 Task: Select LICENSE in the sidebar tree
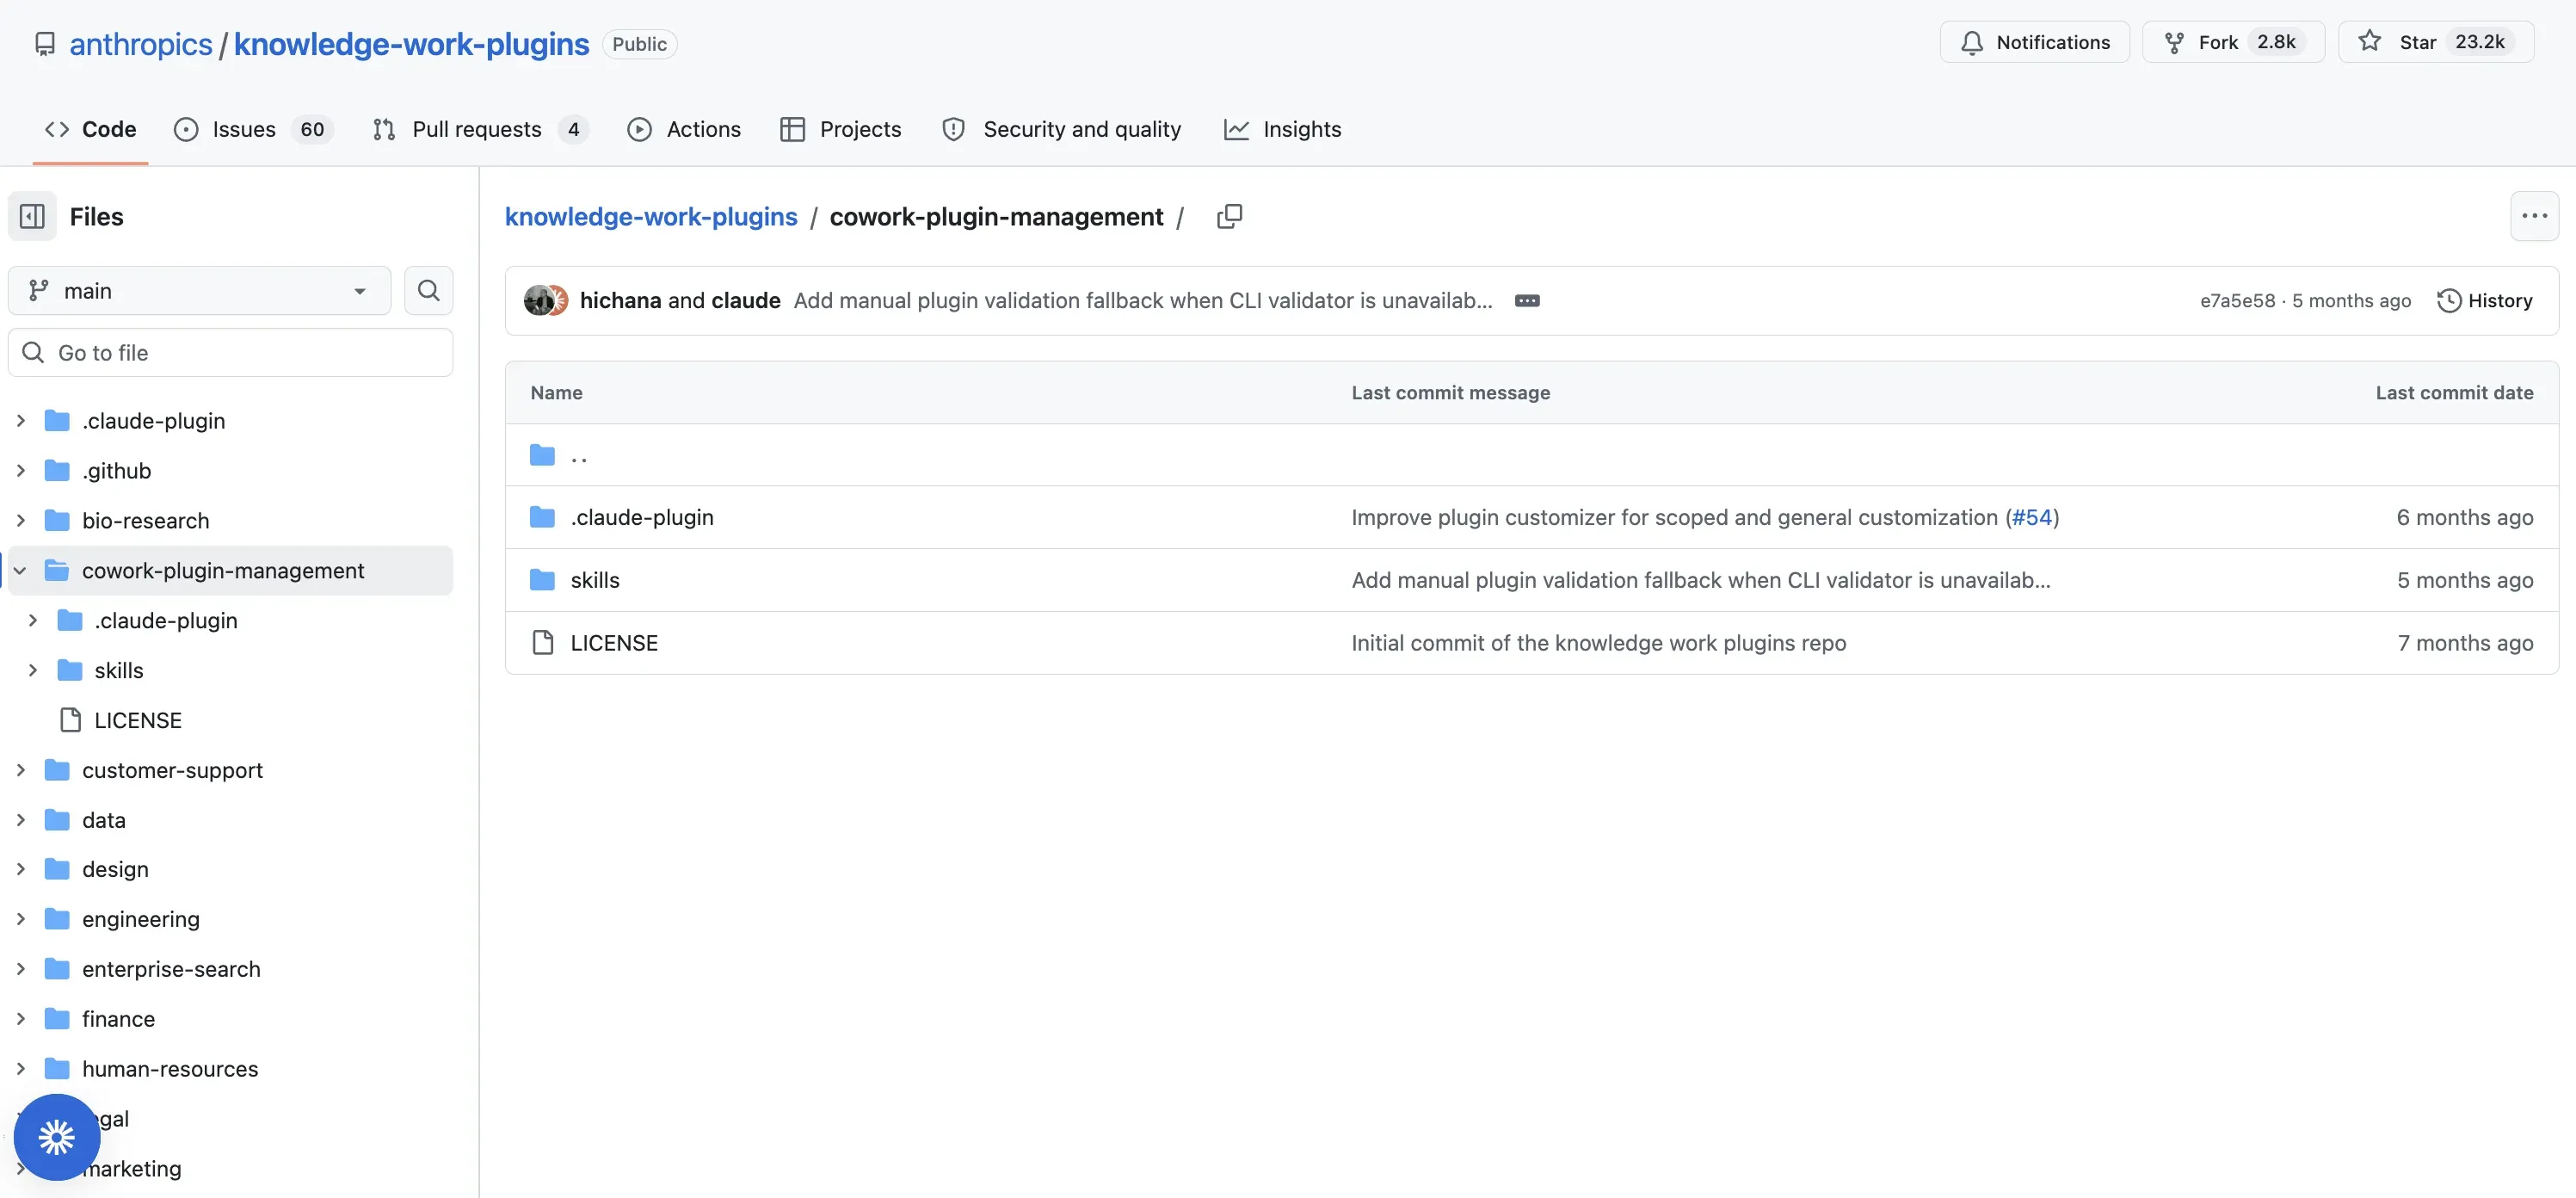click(138, 720)
